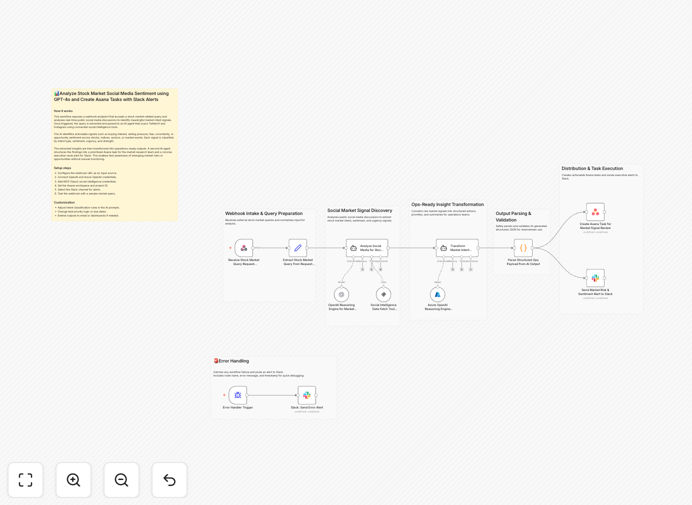The image size is (692, 505).
Task: Click the Output Parsing & Validation heading
Action: pyautogui.click(x=513, y=216)
